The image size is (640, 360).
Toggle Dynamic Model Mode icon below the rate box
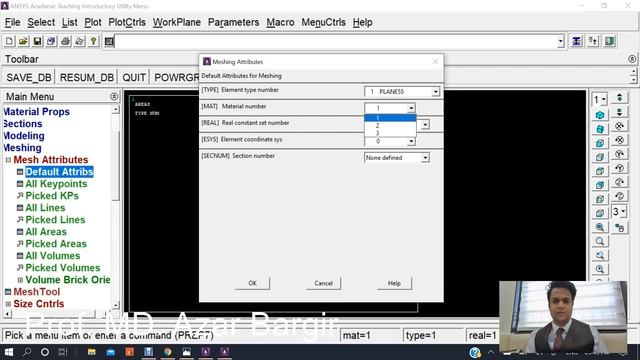pos(620,227)
